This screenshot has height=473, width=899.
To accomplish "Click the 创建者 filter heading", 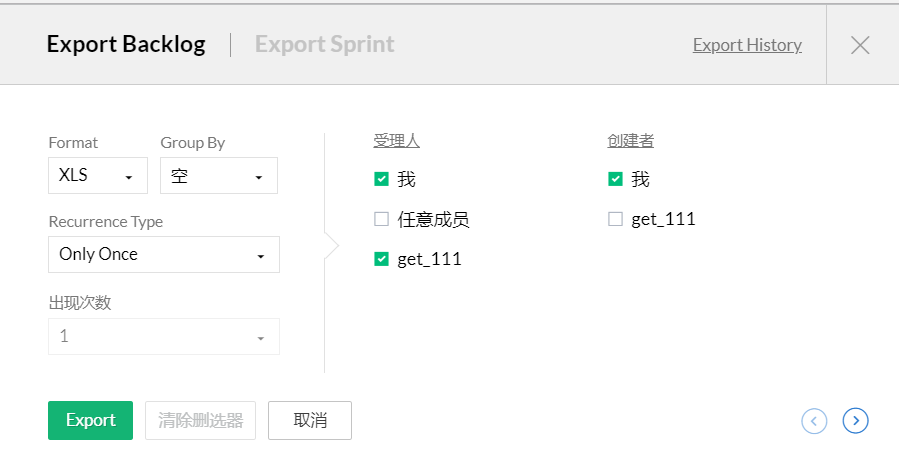I will (x=630, y=141).
